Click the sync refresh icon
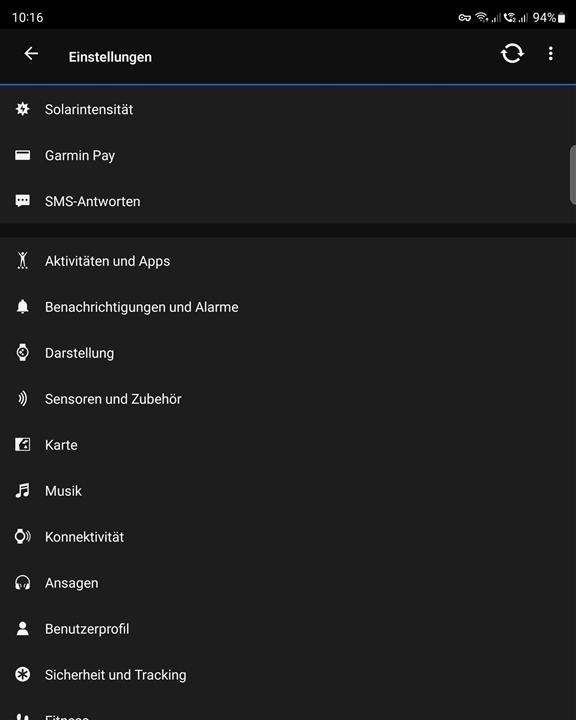The height and width of the screenshot is (720, 576). [x=512, y=54]
